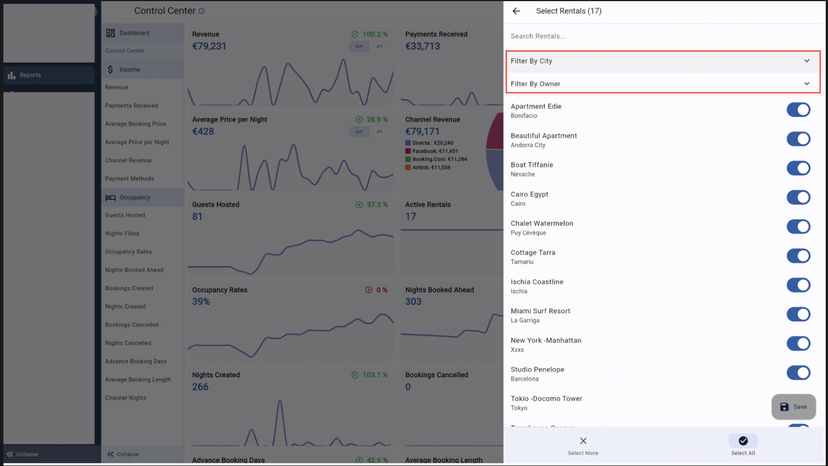Click the Select All checkmark icon
The width and height of the screenshot is (828, 466).
click(x=743, y=441)
